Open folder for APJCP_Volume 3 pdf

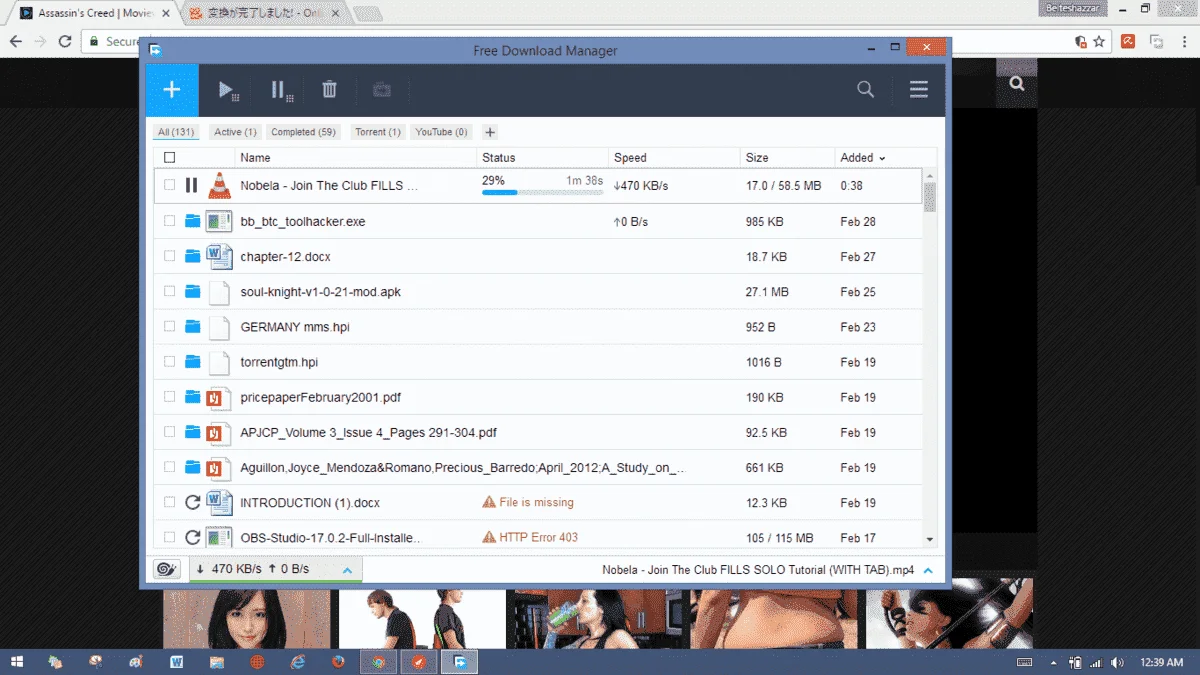193,432
